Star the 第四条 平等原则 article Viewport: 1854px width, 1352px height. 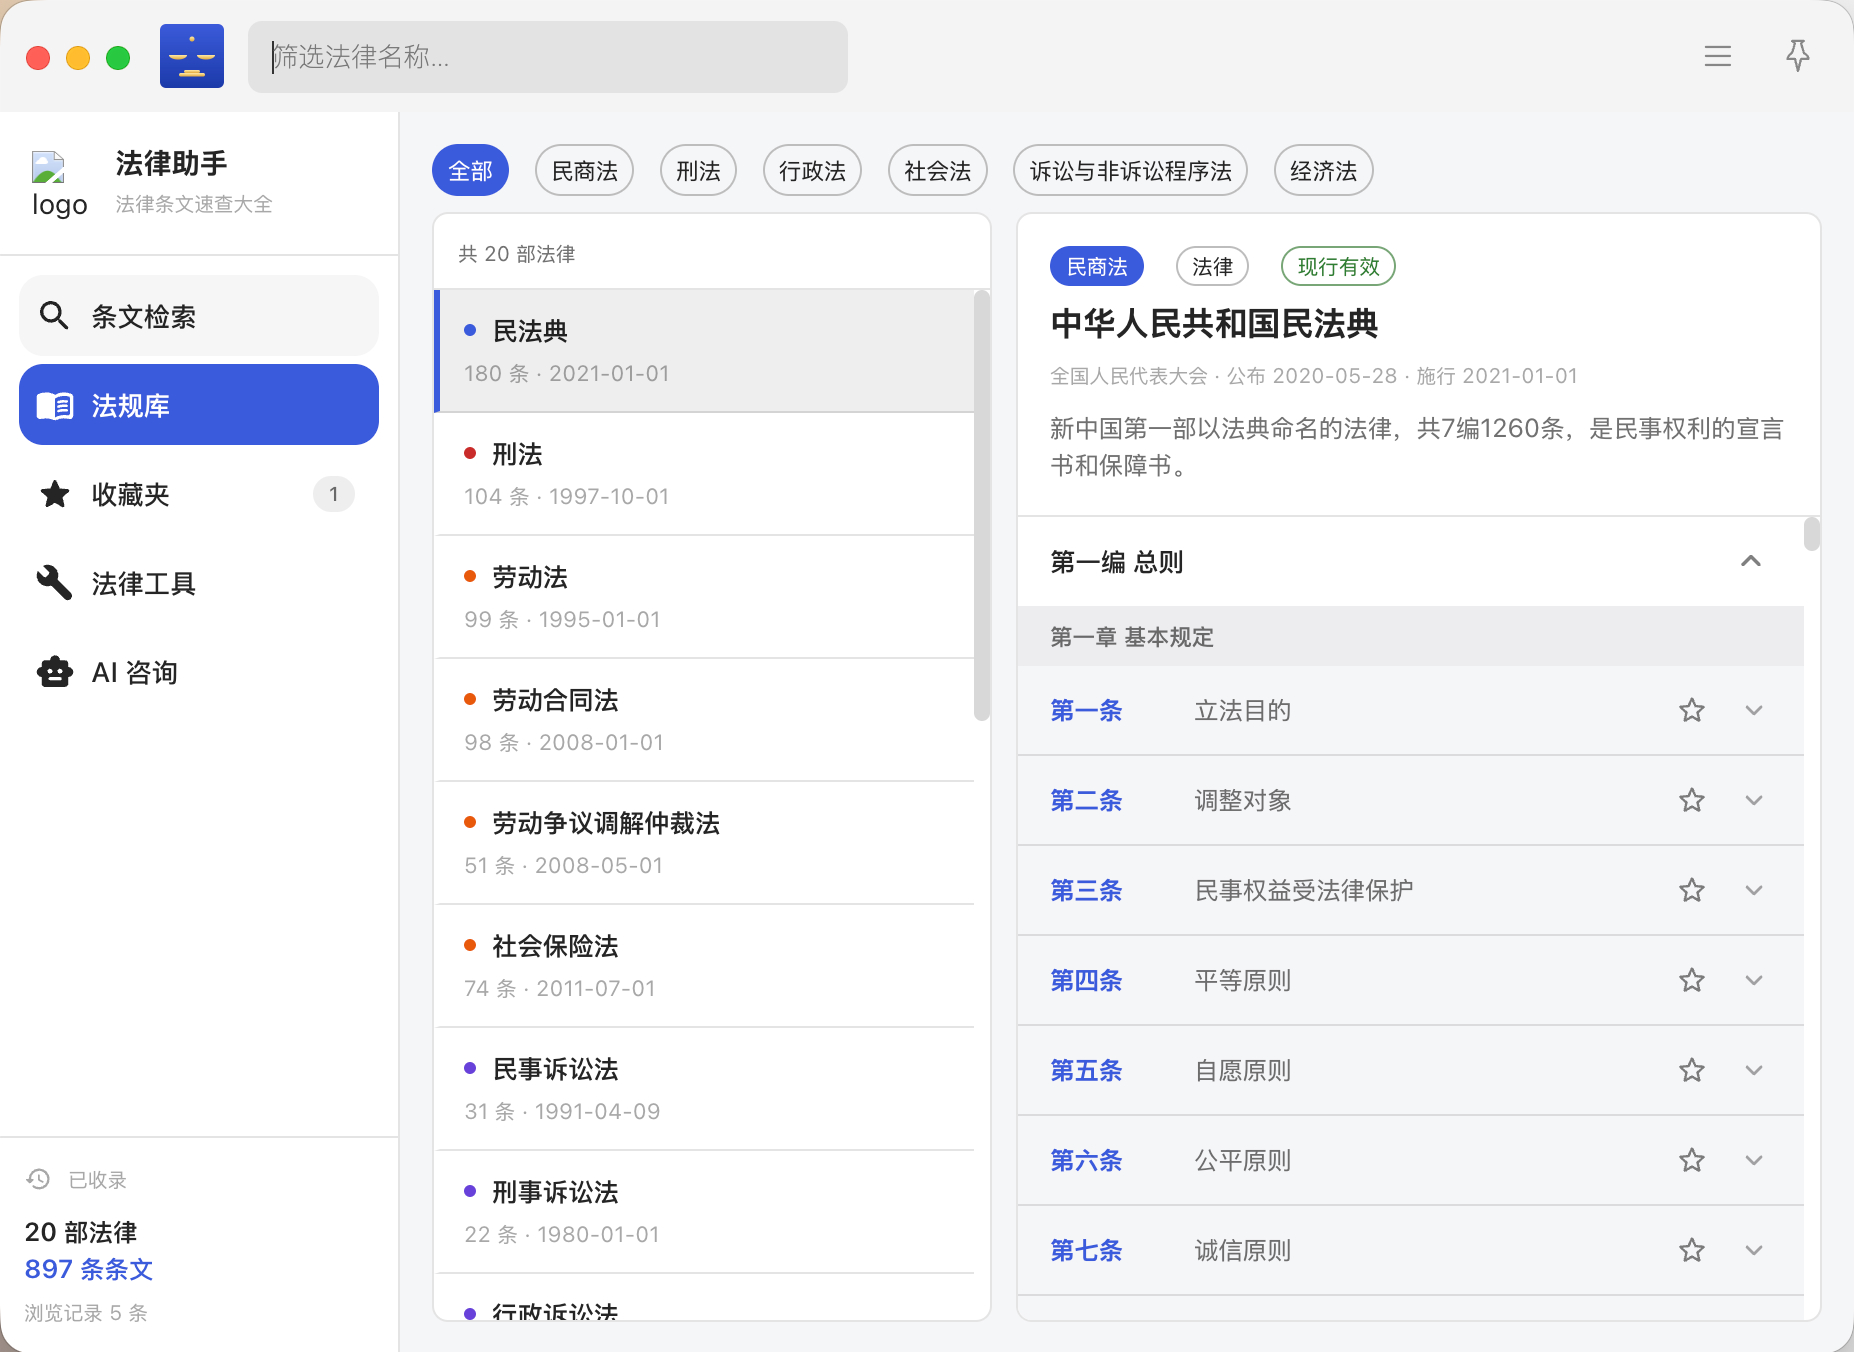coord(1691,981)
